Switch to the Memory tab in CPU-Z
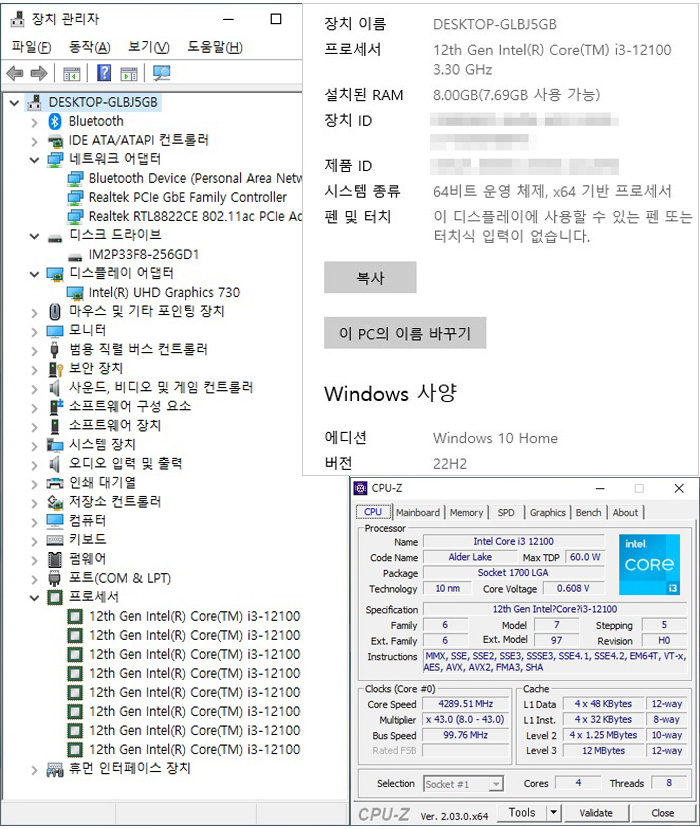The width and height of the screenshot is (700, 829). [466, 512]
